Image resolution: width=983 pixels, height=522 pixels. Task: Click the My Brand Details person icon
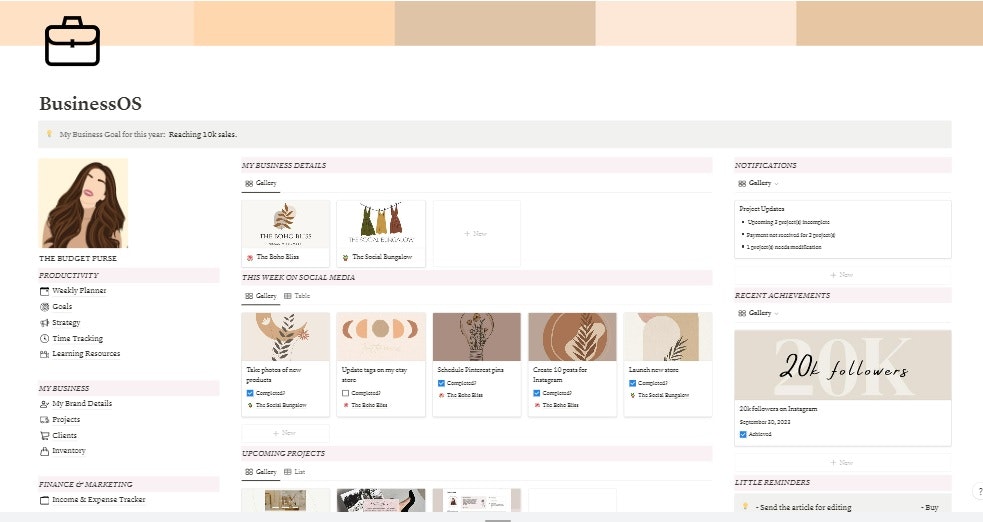[45, 404]
